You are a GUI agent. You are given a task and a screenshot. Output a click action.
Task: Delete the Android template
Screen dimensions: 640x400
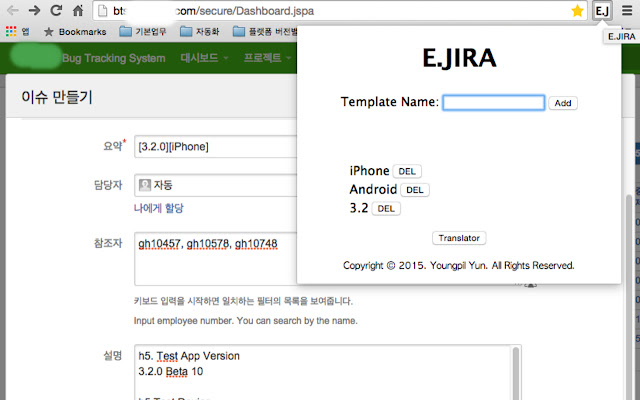pos(415,190)
